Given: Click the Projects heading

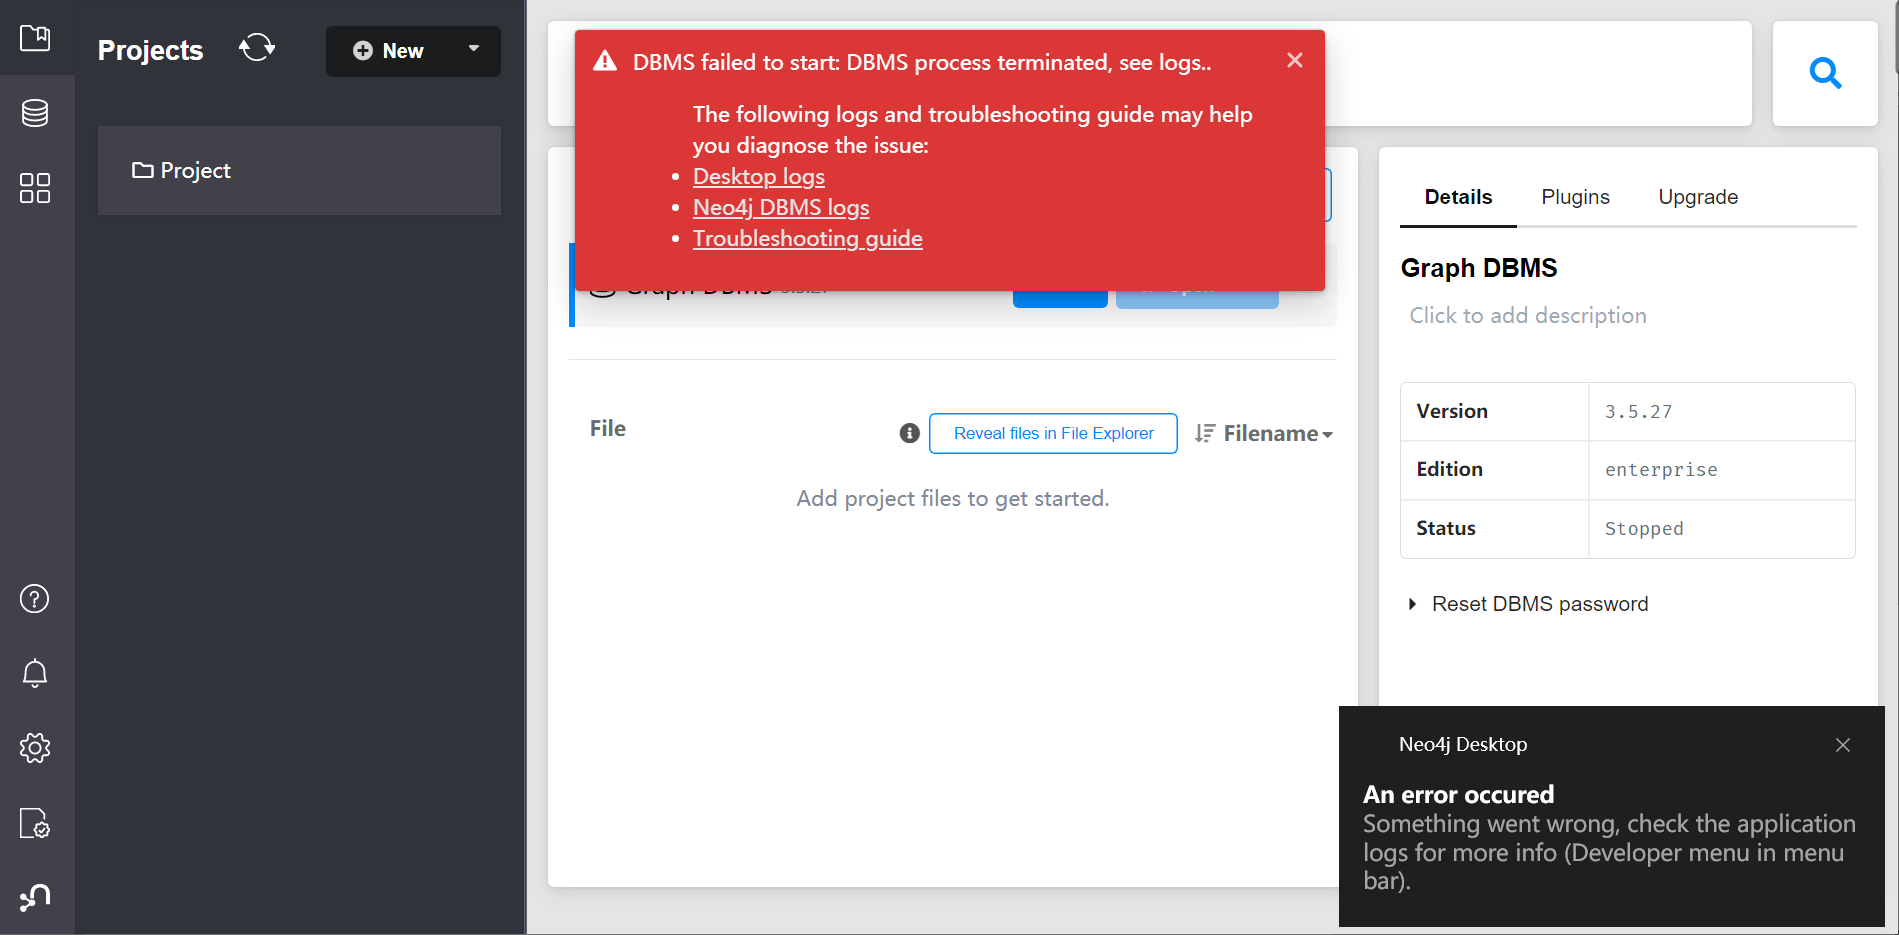Looking at the screenshot, I should [150, 50].
